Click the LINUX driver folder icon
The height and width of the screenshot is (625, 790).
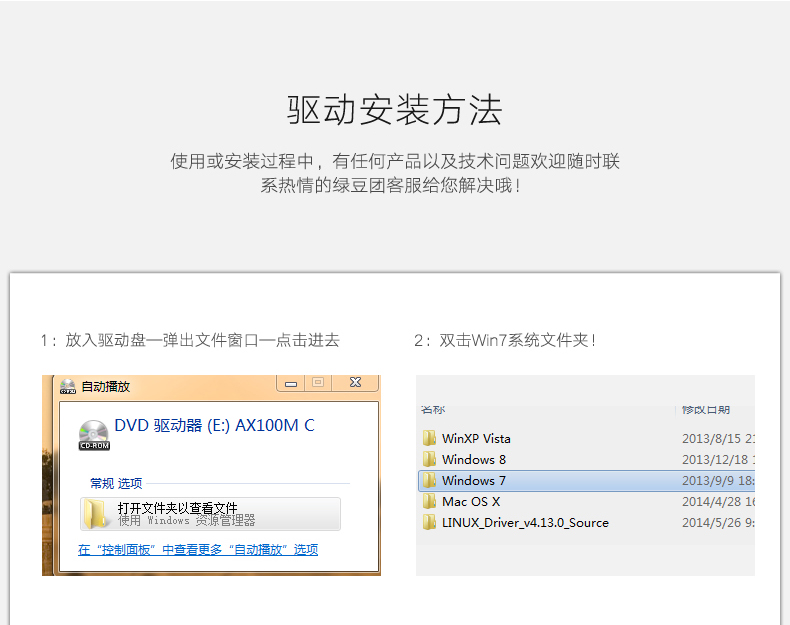click(429, 523)
